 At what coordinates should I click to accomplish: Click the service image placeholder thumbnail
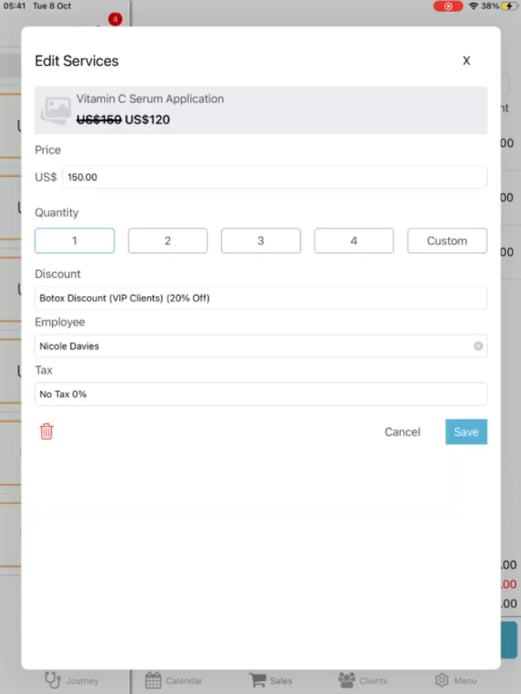tap(56, 110)
